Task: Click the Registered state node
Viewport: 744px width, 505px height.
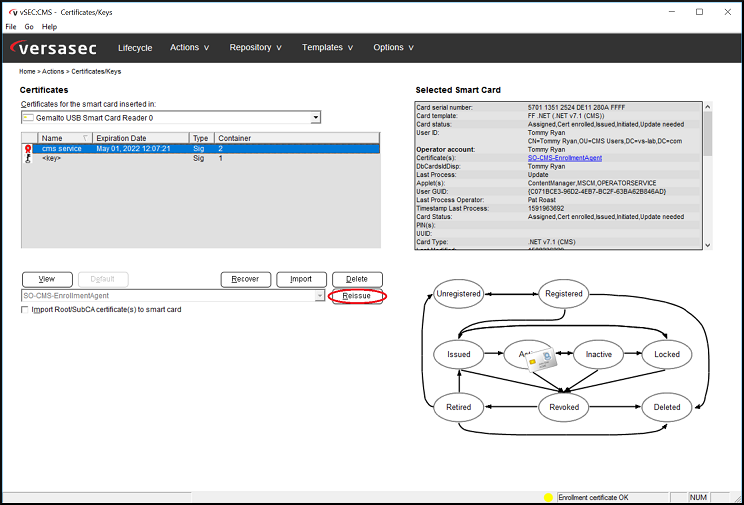Action: click(x=564, y=294)
